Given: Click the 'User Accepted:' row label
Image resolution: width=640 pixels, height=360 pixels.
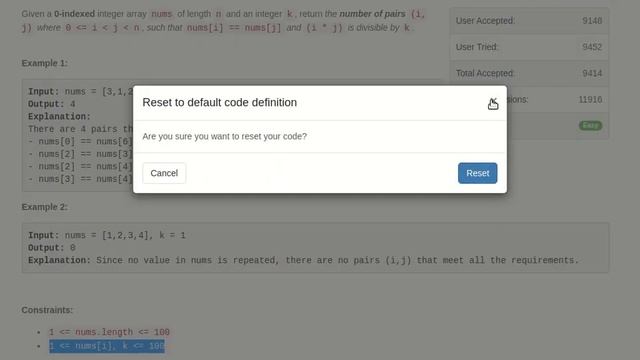Looking at the screenshot, I should [485, 21].
